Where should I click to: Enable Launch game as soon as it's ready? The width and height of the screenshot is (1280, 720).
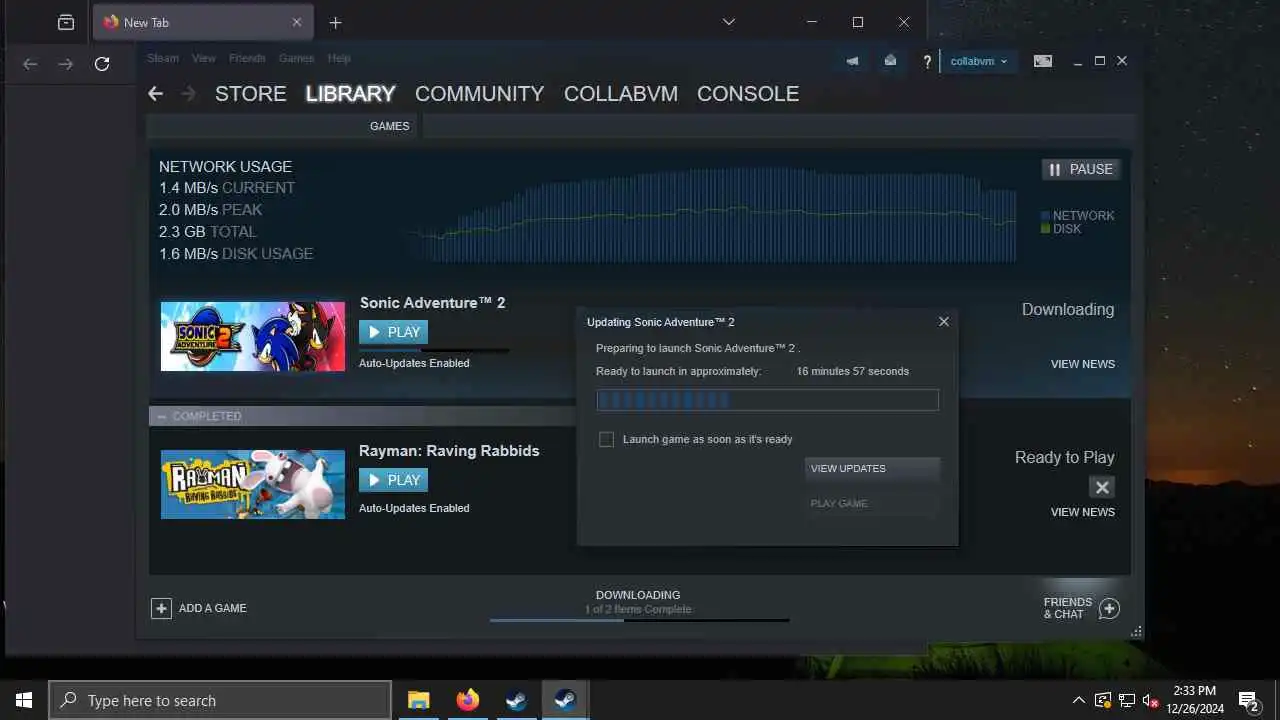tap(606, 439)
